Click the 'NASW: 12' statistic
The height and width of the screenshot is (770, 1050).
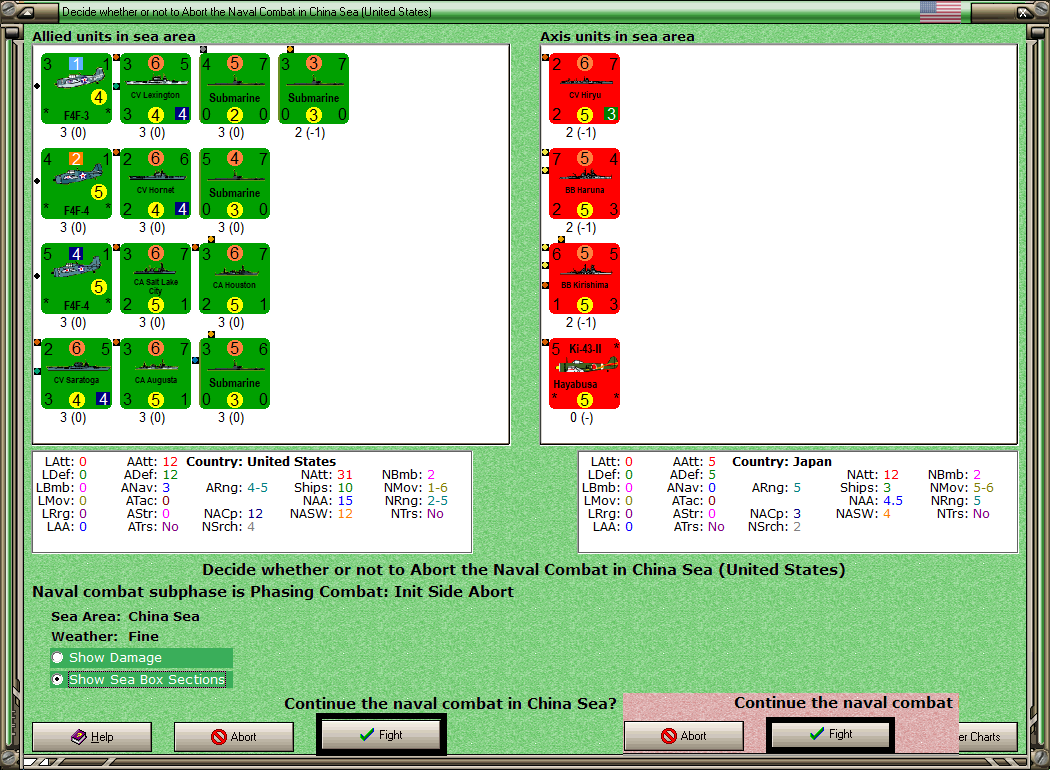click(321, 514)
